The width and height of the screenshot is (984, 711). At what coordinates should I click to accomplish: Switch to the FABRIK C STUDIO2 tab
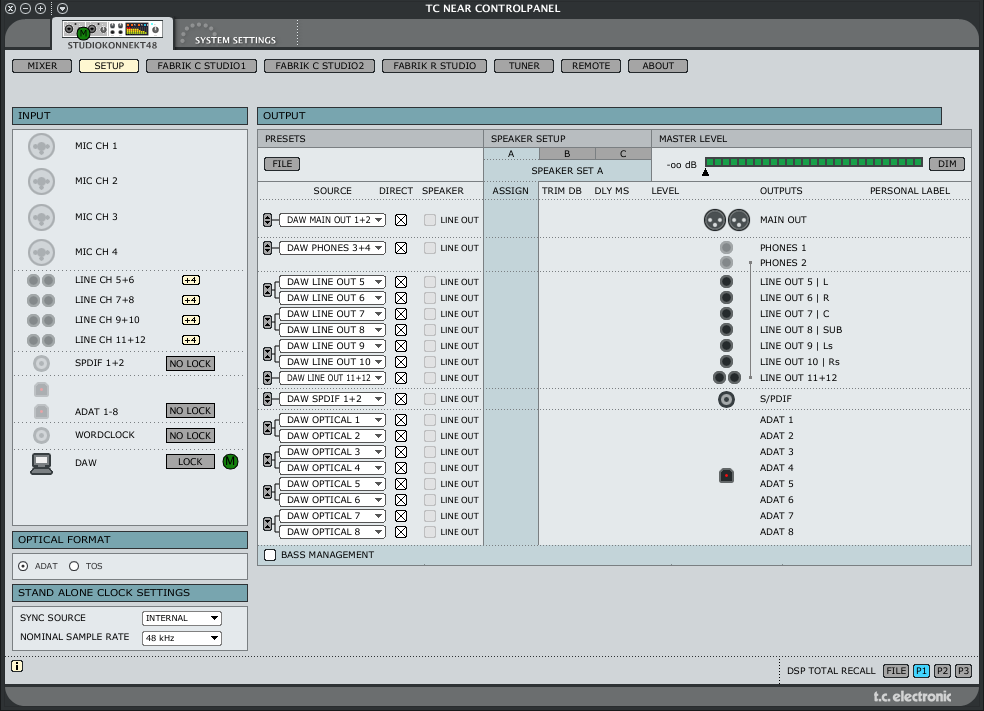point(319,66)
